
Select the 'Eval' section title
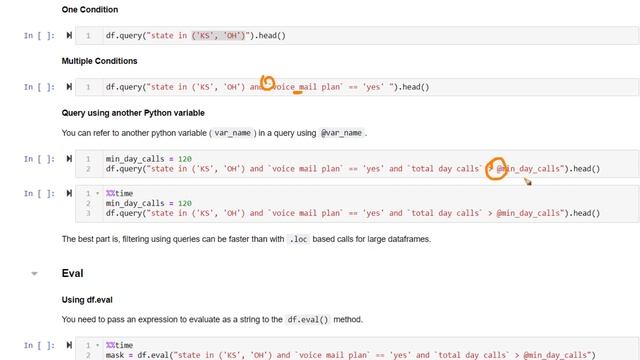pyautogui.click(x=72, y=273)
